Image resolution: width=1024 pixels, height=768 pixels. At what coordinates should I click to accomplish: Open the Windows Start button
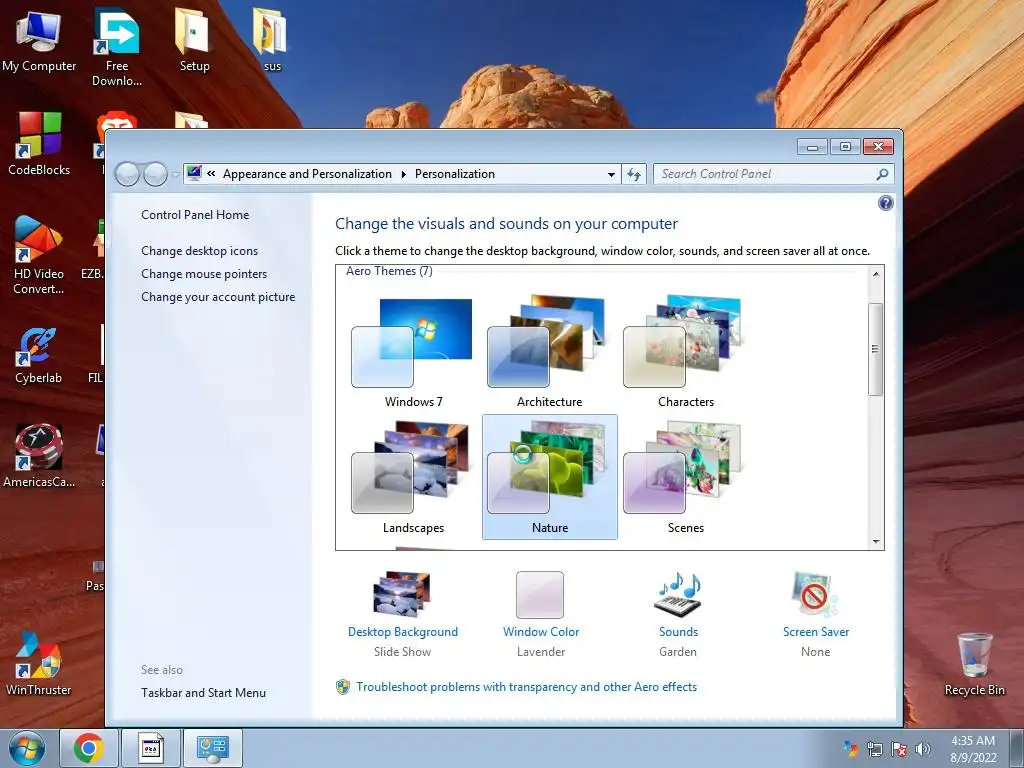pyautogui.click(x=26, y=748)
